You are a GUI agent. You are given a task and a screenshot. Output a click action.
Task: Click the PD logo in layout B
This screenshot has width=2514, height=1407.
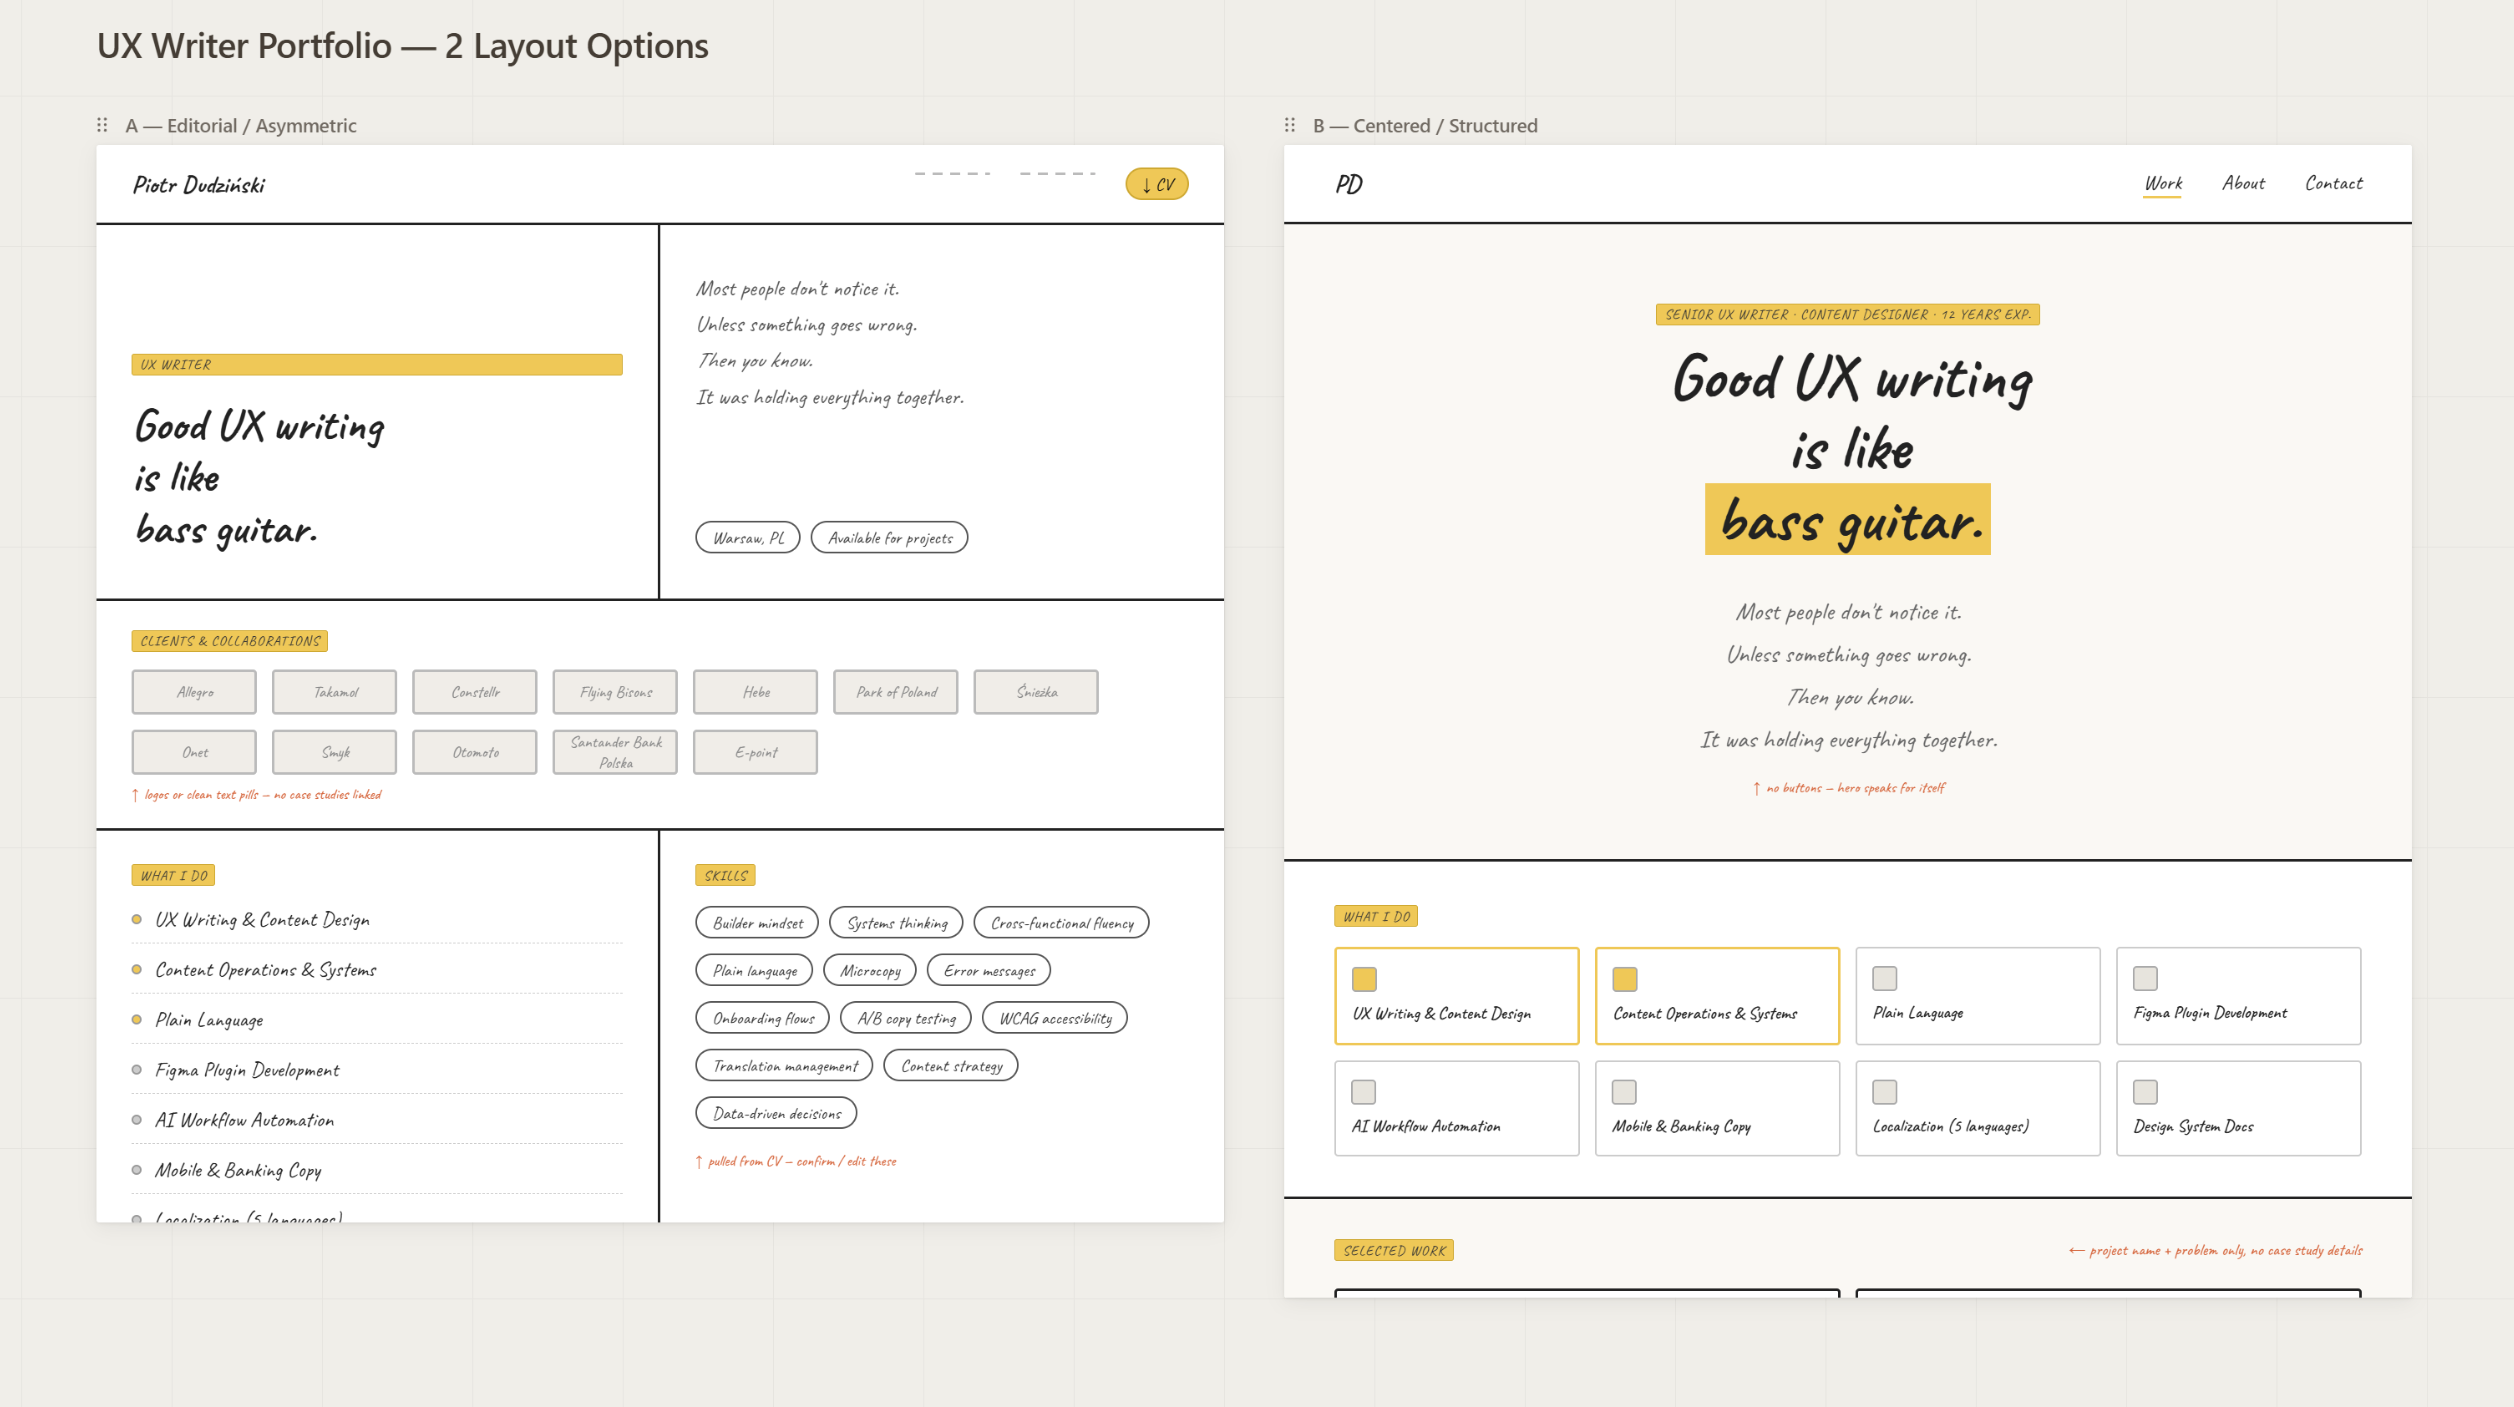[x=1348, y=184]
